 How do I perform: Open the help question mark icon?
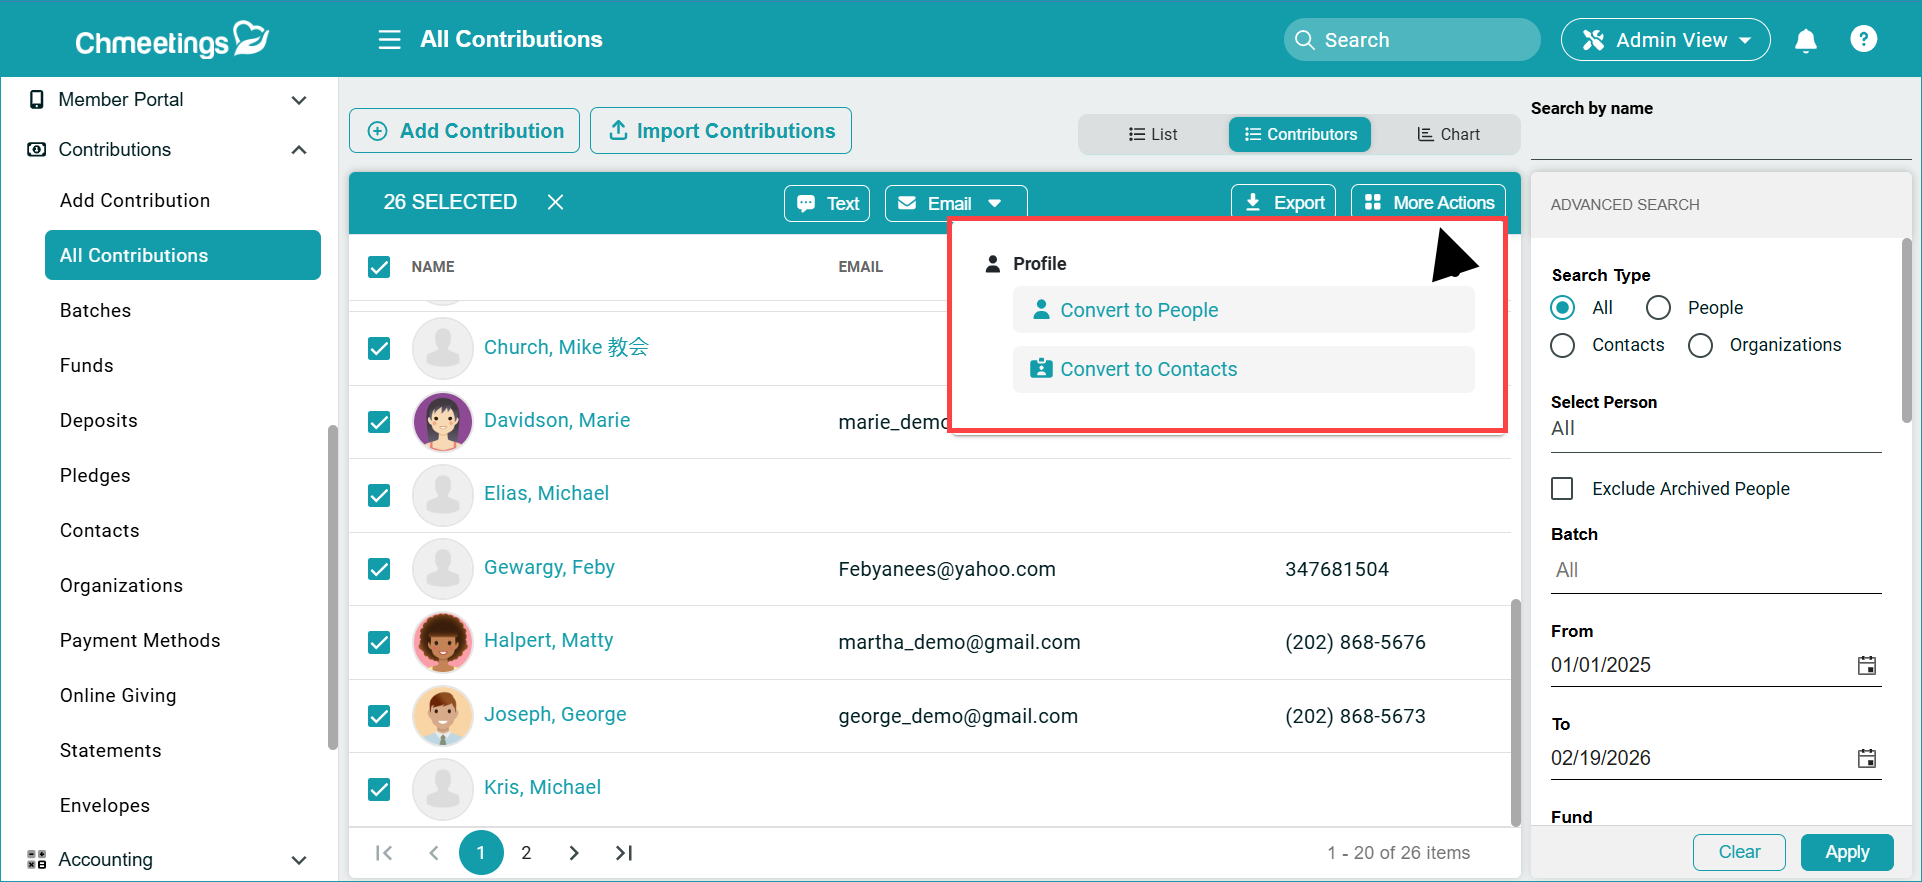1863,39
